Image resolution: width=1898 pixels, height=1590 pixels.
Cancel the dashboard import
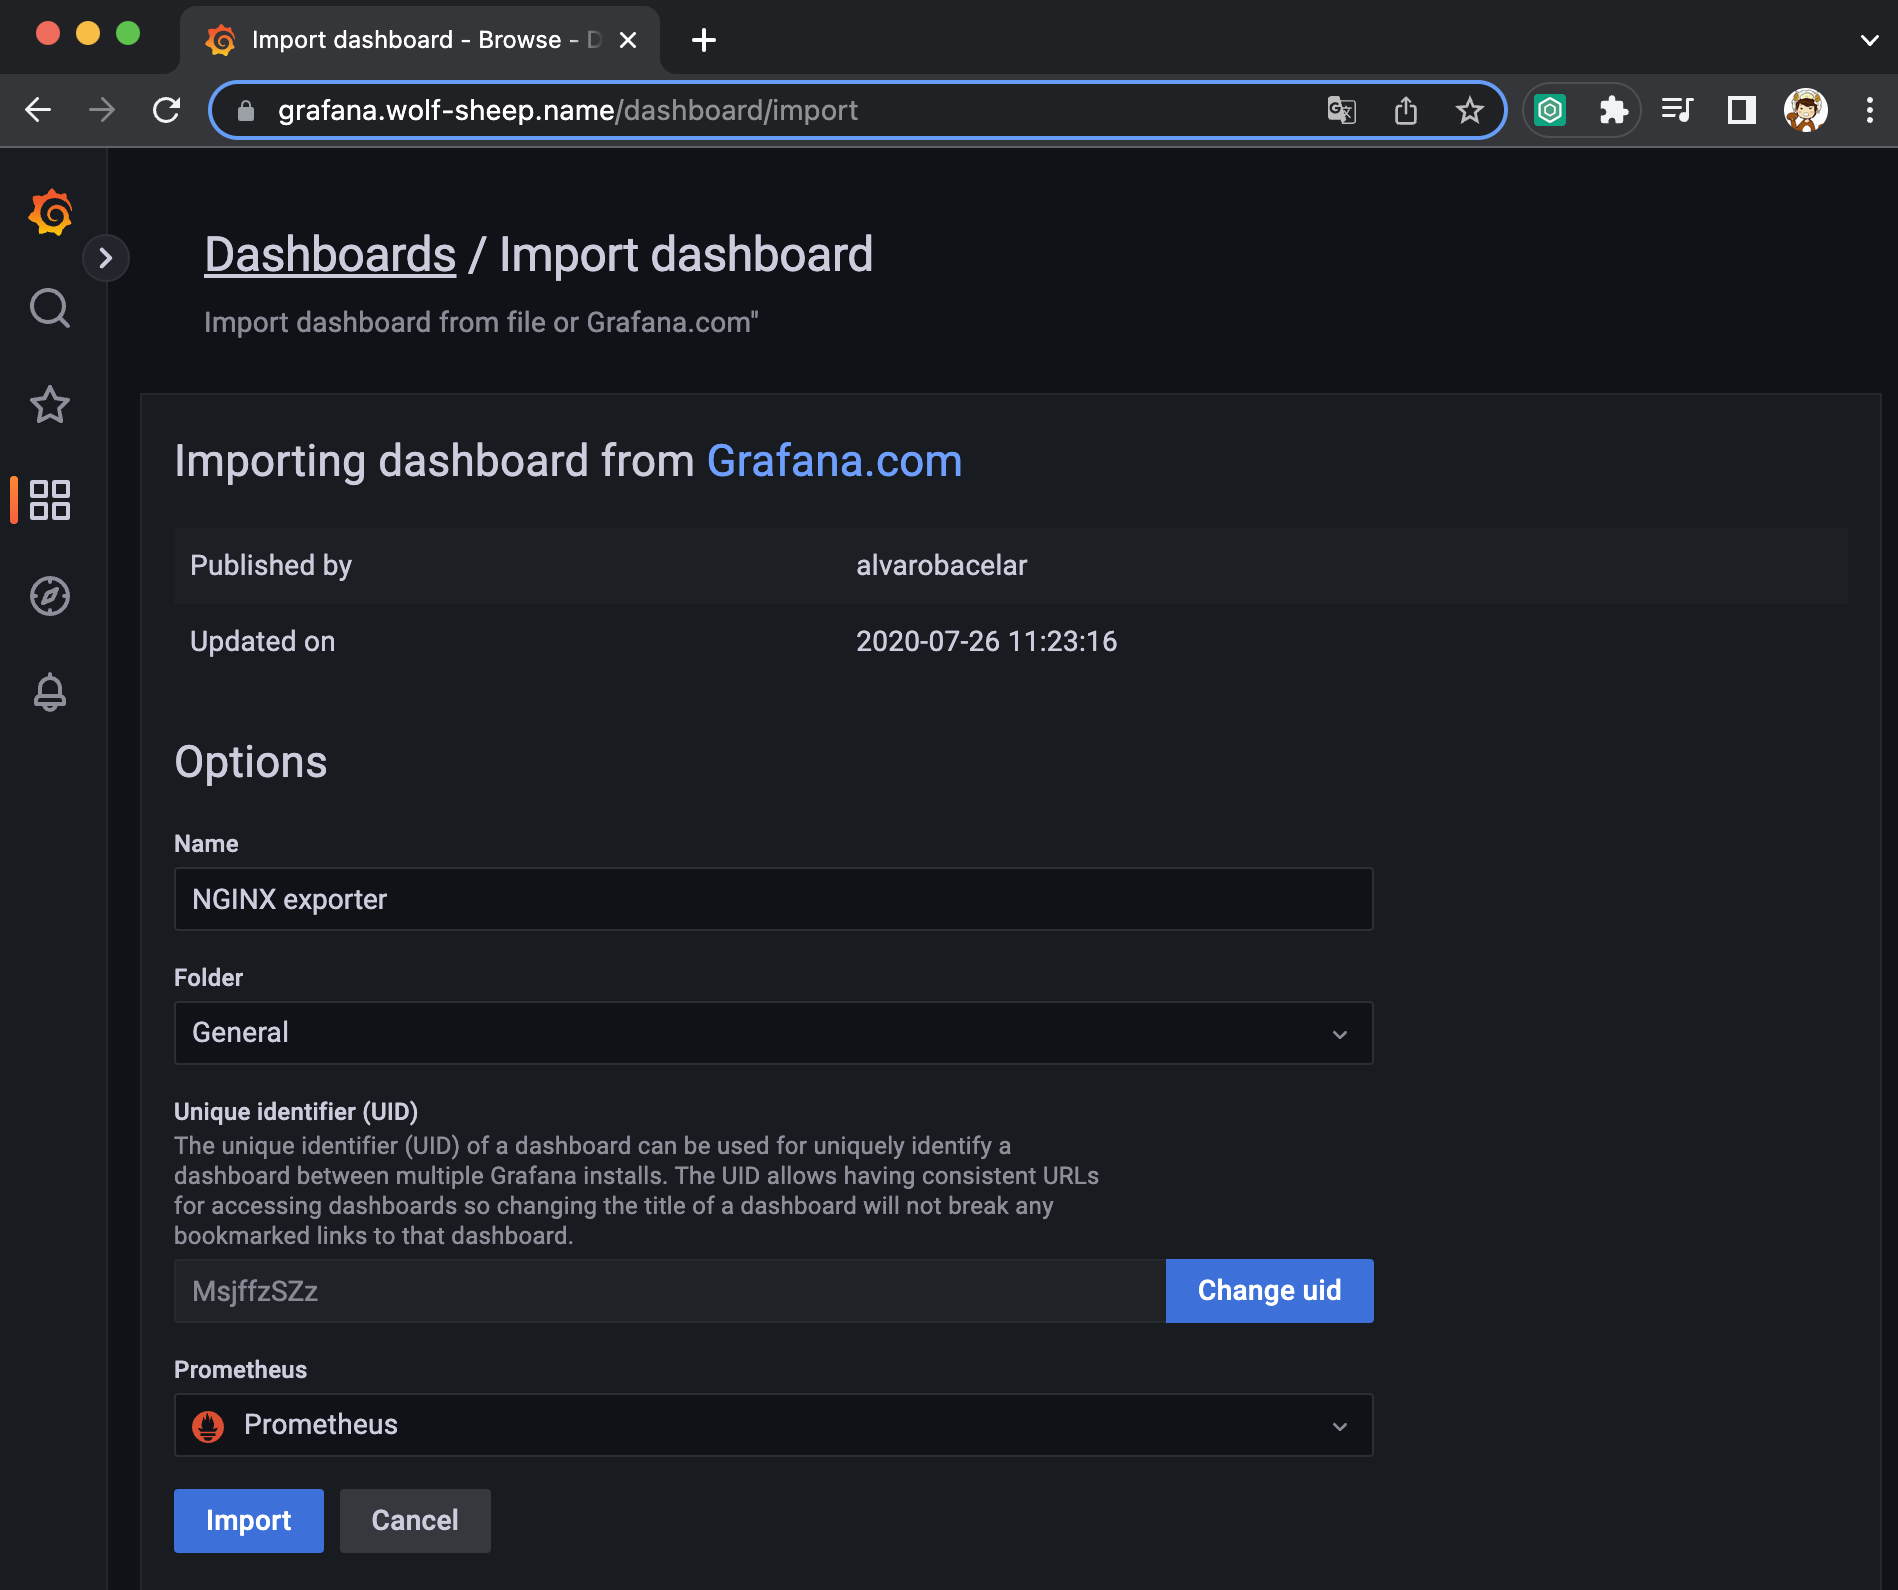tap(415, 1521)
